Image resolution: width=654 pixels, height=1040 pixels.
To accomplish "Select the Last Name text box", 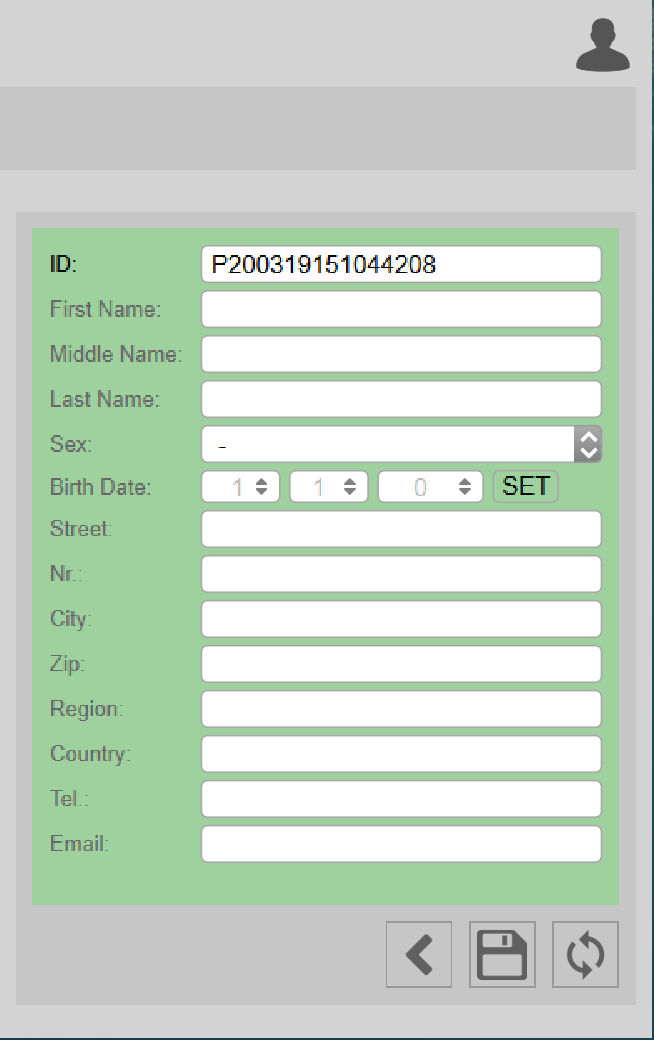I will click(401, 399).
